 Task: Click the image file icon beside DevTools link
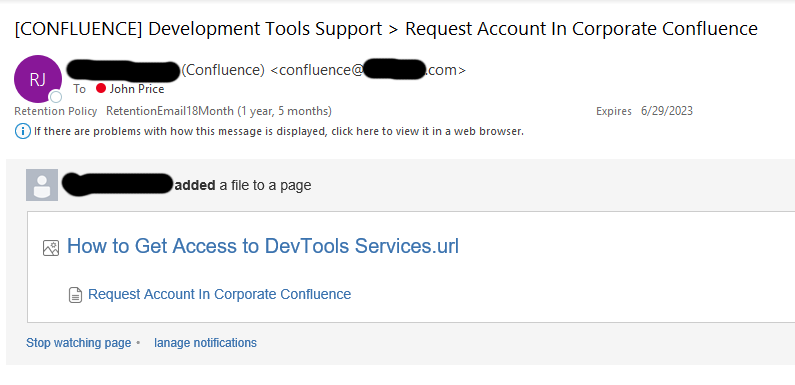pos(51,248)
